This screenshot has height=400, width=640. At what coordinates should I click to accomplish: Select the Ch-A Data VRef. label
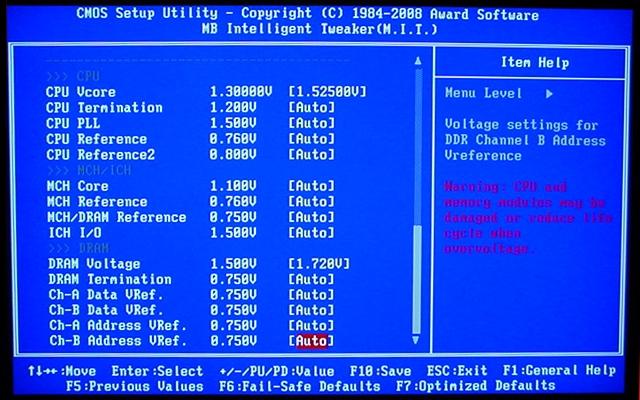coord(106,295)
